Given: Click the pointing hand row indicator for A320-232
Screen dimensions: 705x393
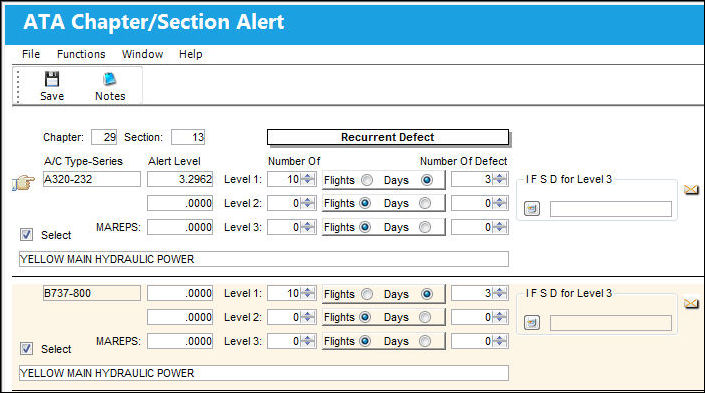Looking at the screenshot, I should pos(23,182).
